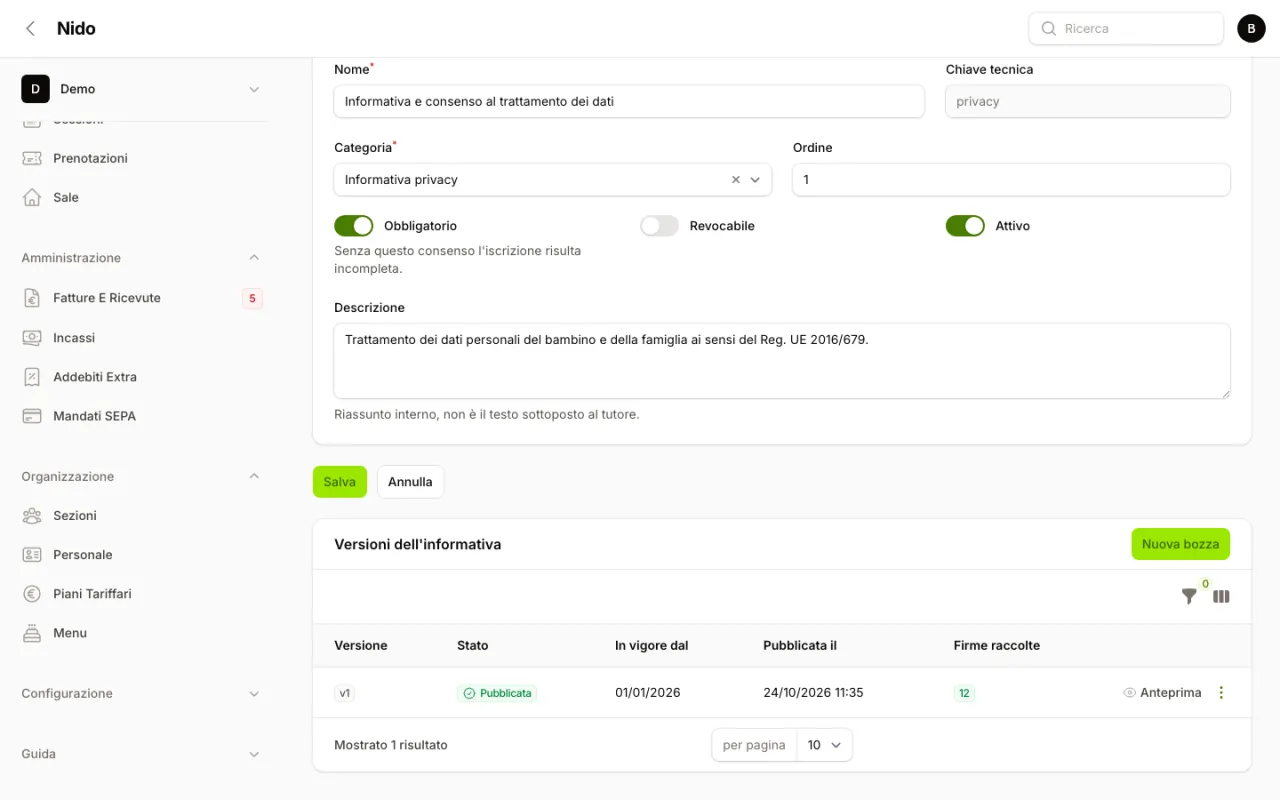The image size is (1280, 800).
Task: Click the Personale ID card icon
Action: tap(32, 554)
